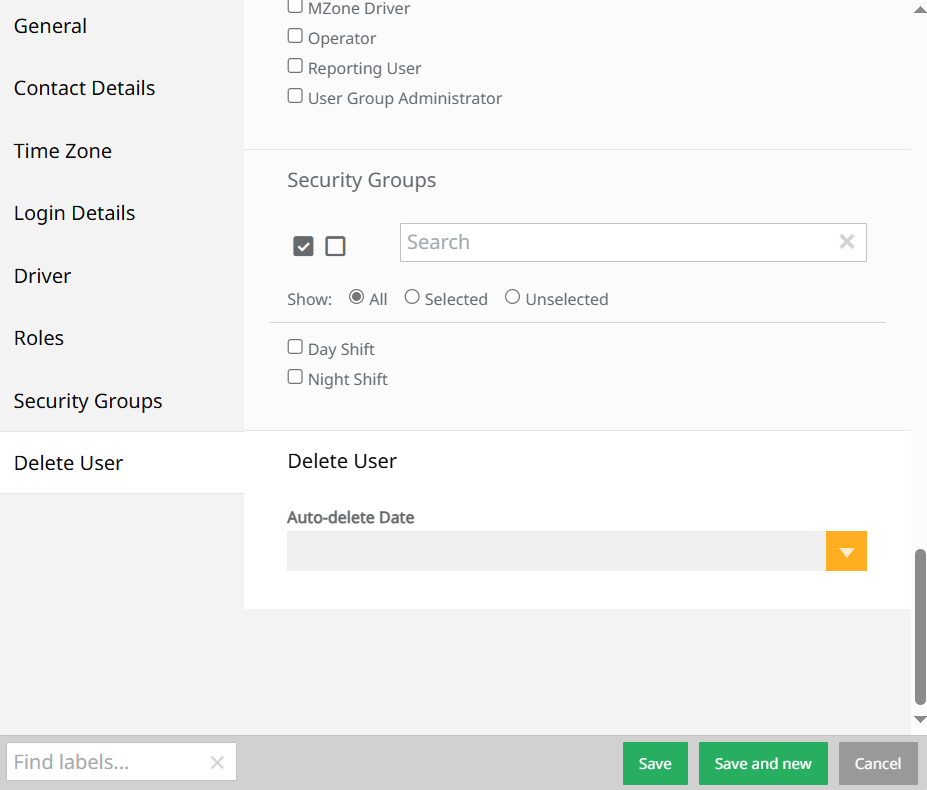Focus the Security Groups Search field

click(618, 242)
